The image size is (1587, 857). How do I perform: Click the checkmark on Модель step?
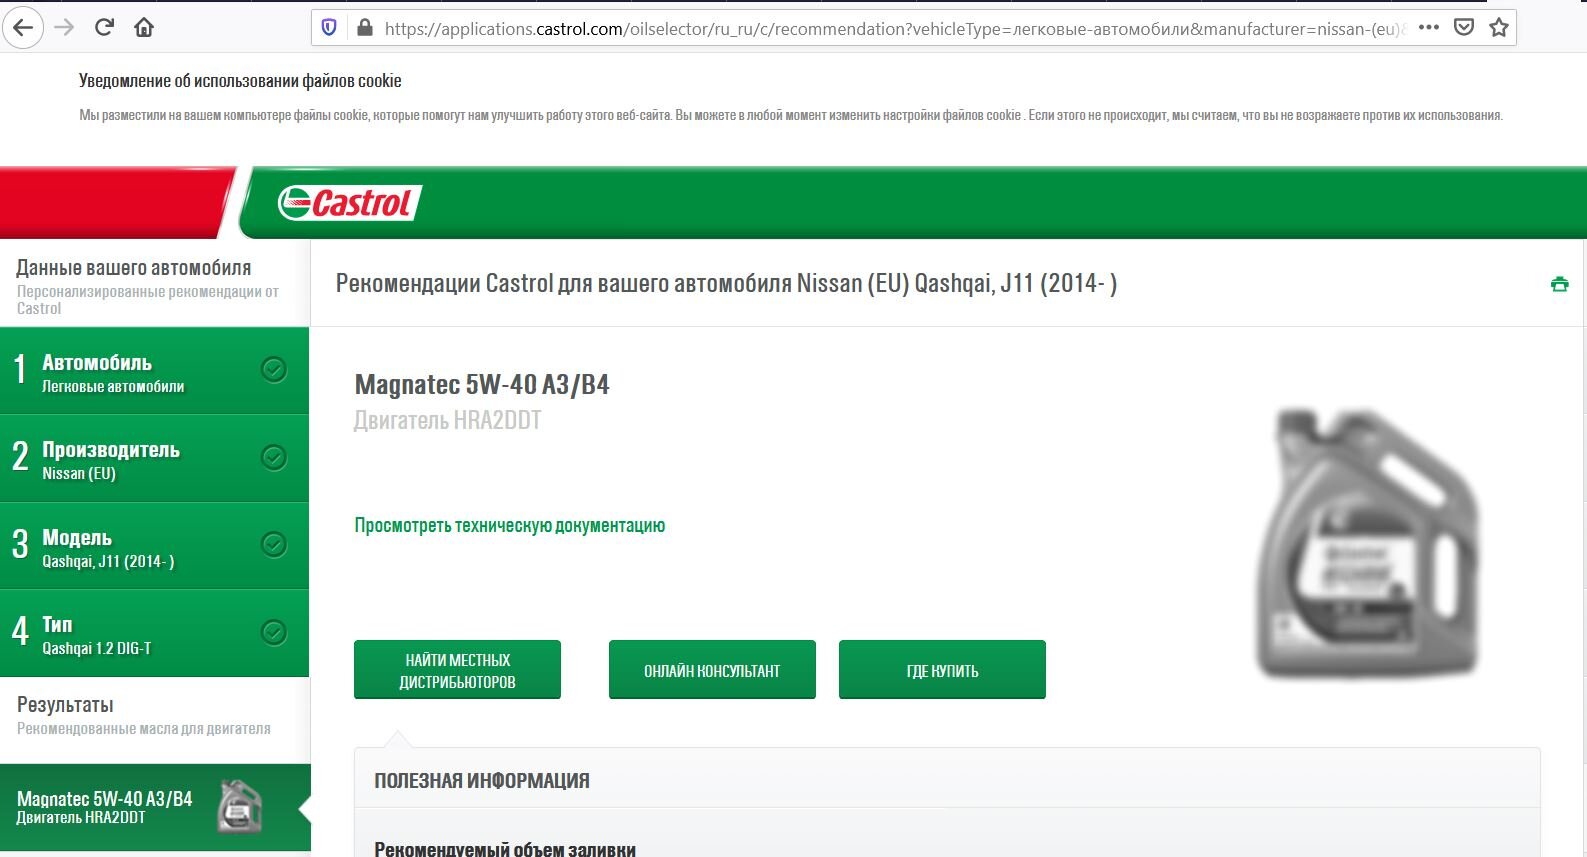(x=274, y=544)
